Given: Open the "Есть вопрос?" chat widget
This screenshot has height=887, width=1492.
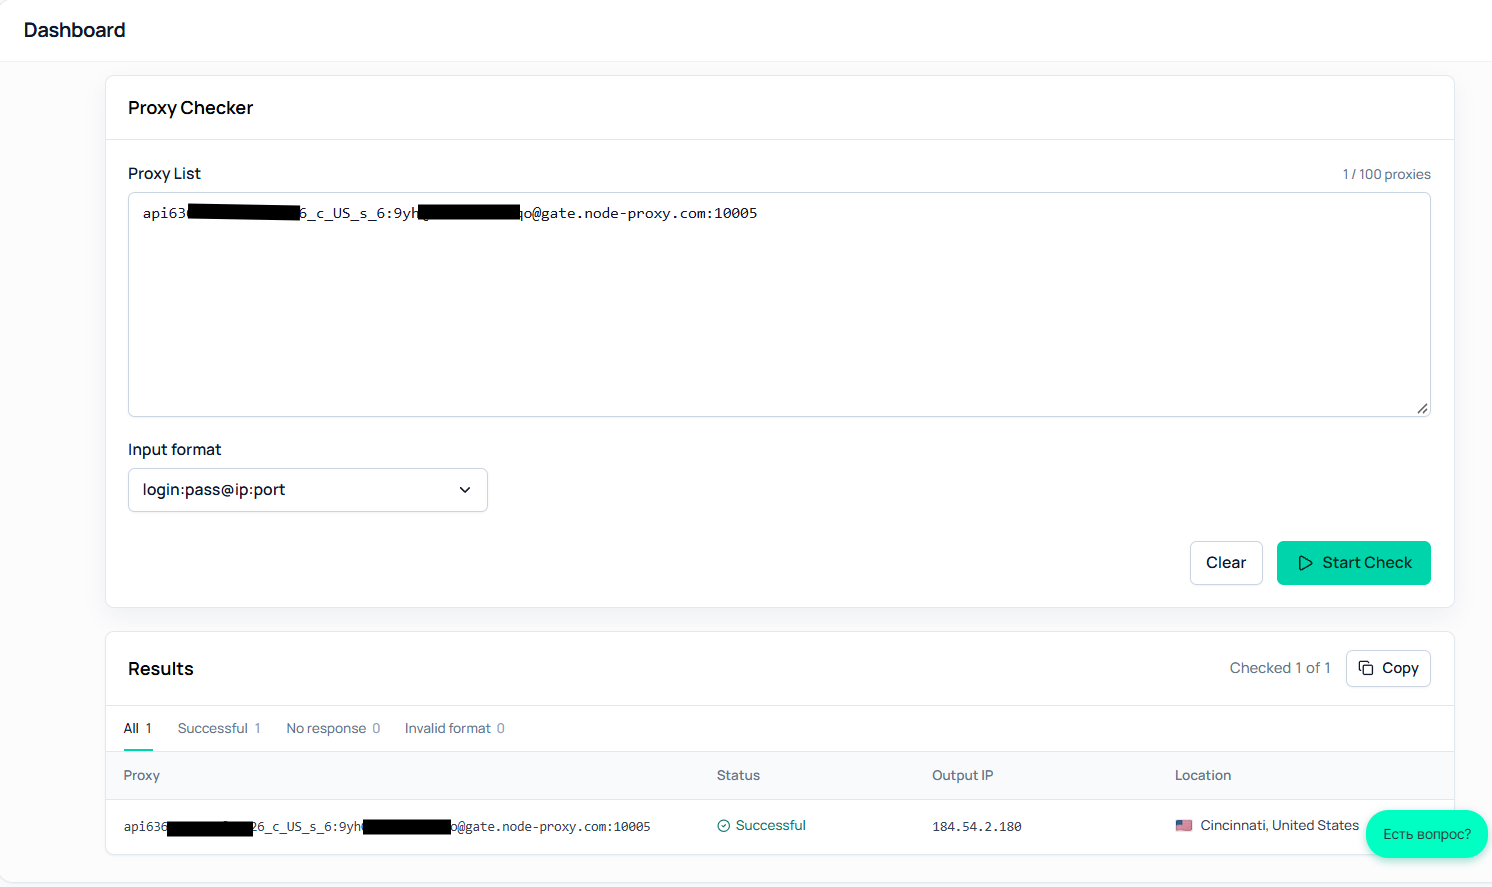Looking at the screenshot, I should (1427, 834).
